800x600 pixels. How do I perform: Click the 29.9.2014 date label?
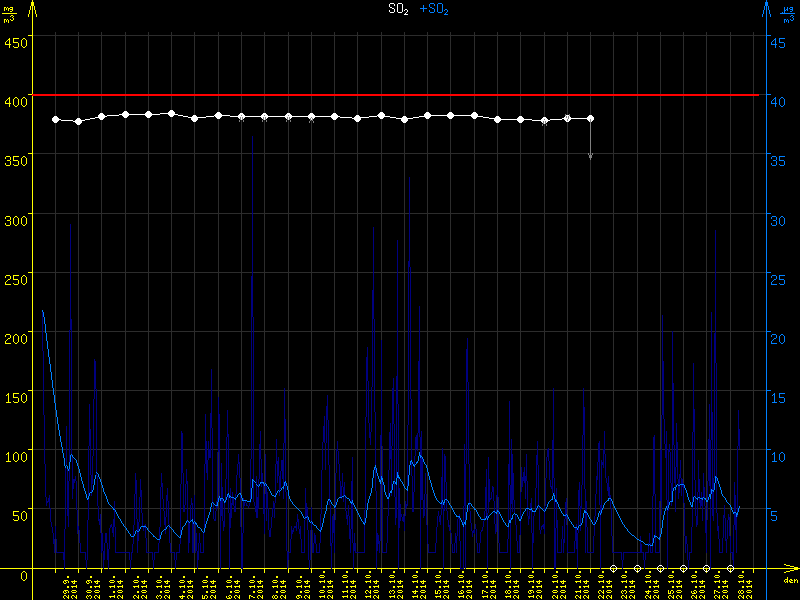click(x=70, y=585)
